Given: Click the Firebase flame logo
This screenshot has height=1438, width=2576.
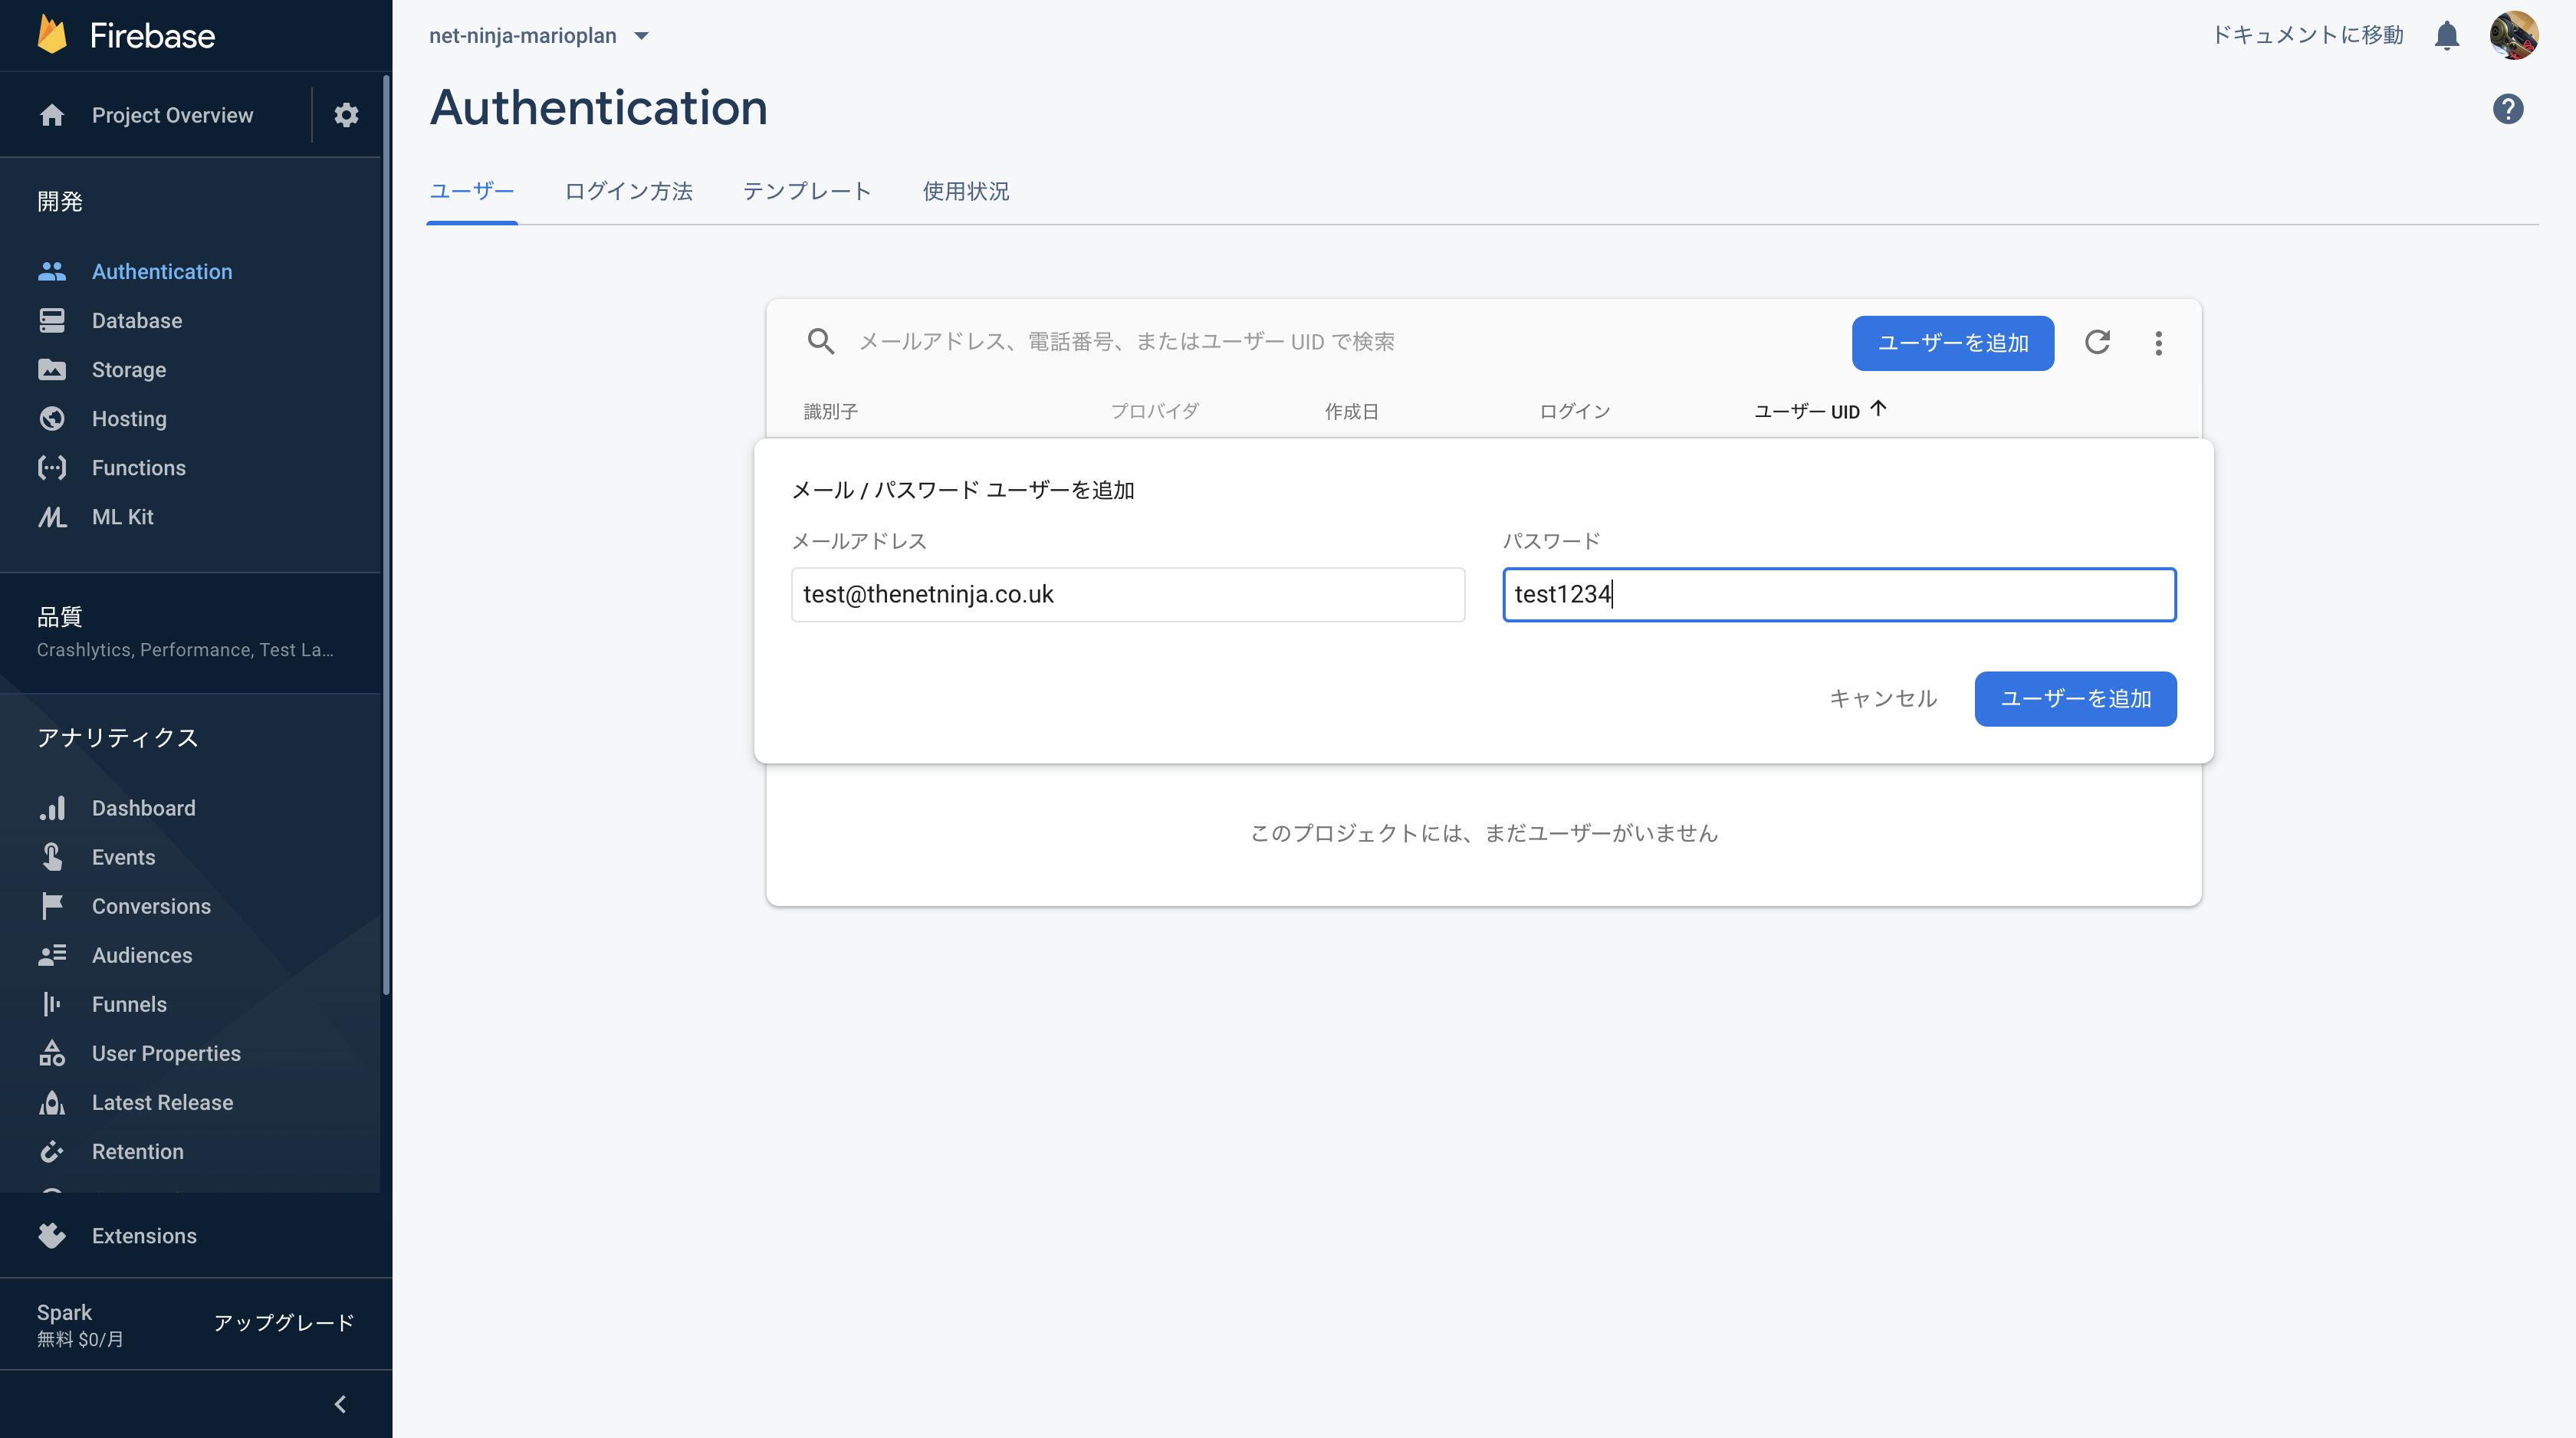Looking at the screenshot, I should tap(52, 35).
